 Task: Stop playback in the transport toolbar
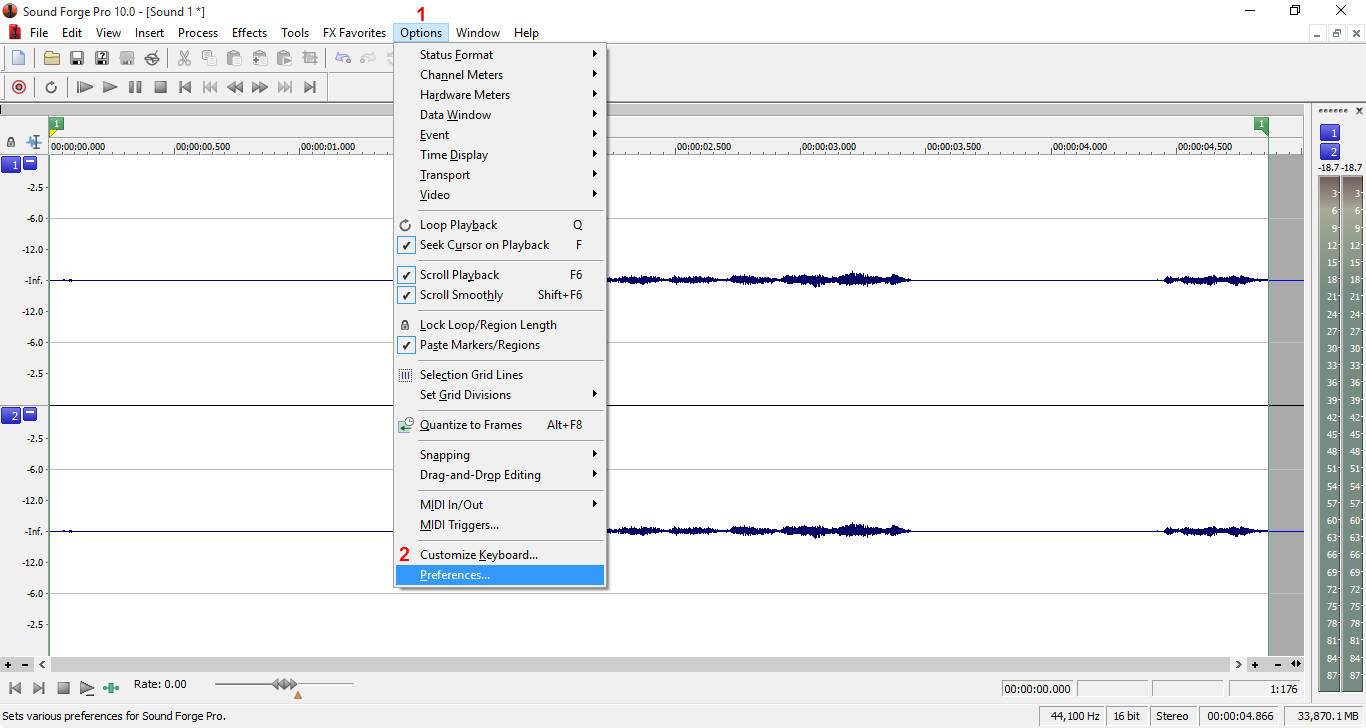(x=160, y=87)
